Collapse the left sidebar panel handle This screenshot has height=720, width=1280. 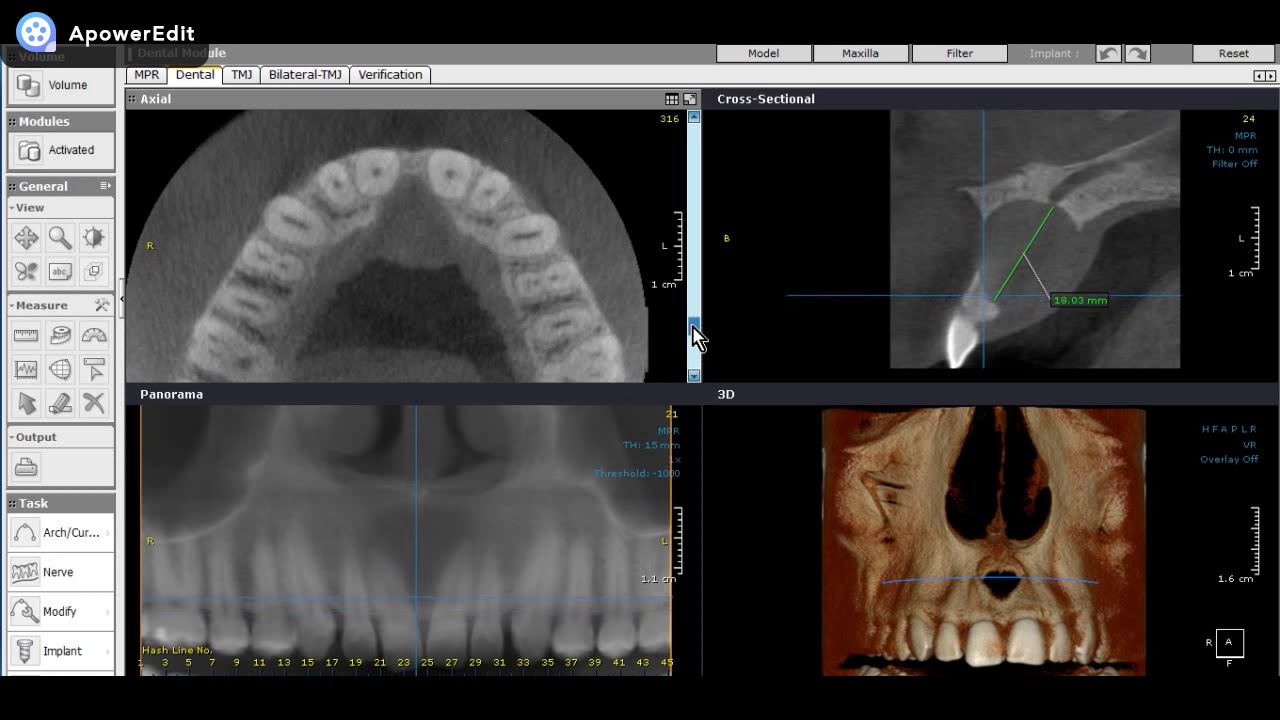point(121,298)
